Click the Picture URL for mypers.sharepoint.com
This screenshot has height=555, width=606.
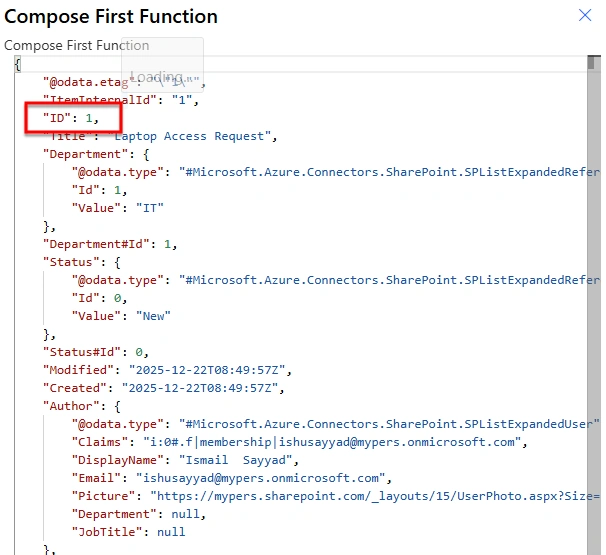click(375, 496)
